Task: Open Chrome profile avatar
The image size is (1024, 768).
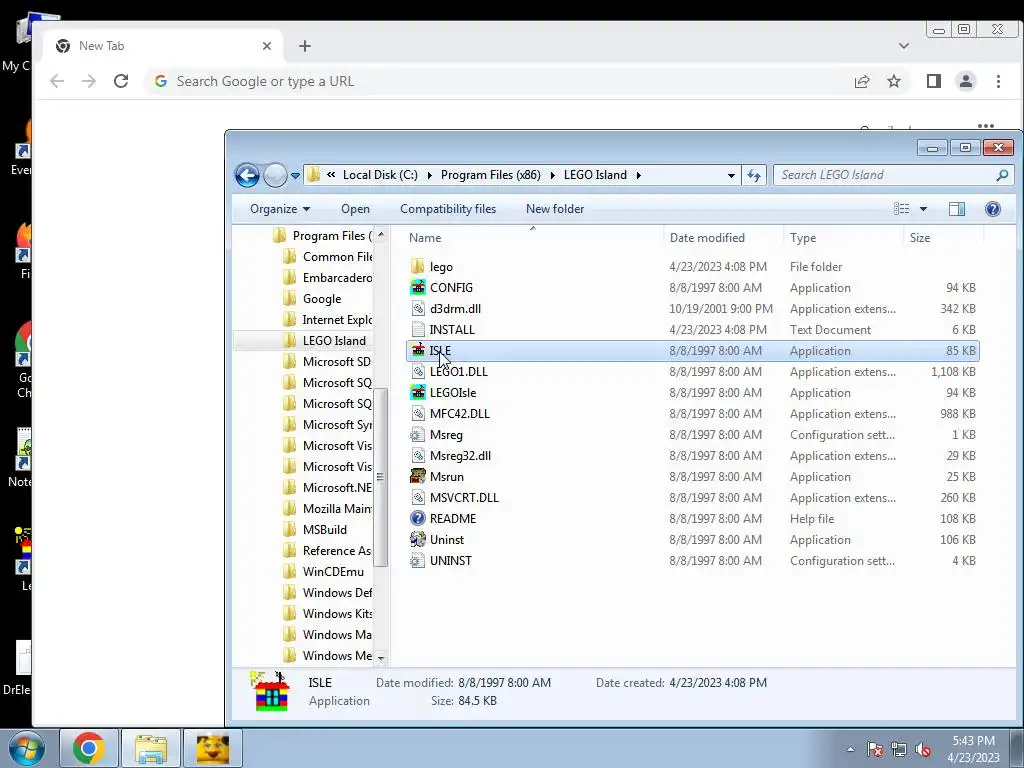Action: pyautogui.click(x=965, y=81)
